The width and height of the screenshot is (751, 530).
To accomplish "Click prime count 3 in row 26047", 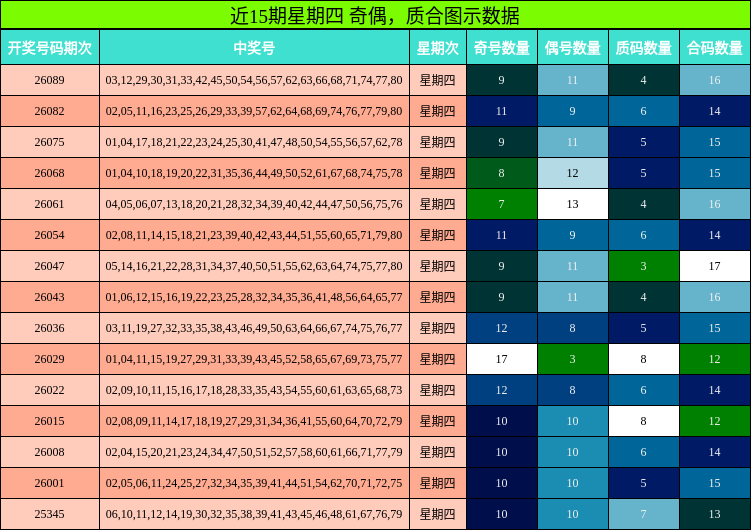I will click(643, 266).
